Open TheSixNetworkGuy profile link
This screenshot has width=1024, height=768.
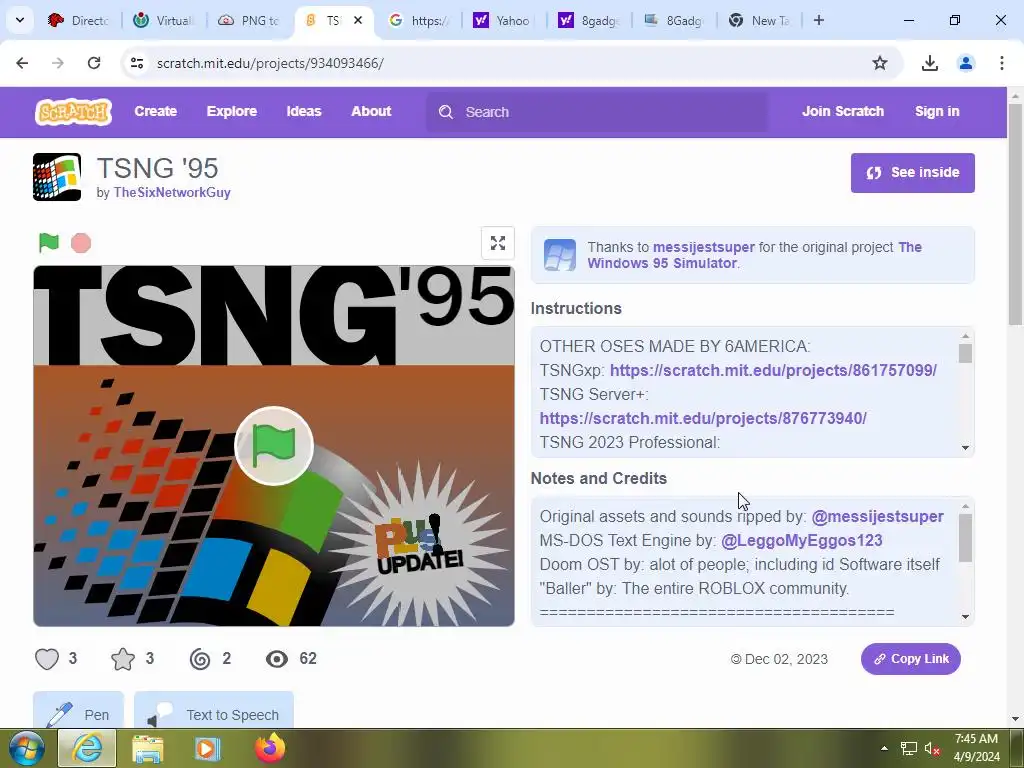[172, 193]
